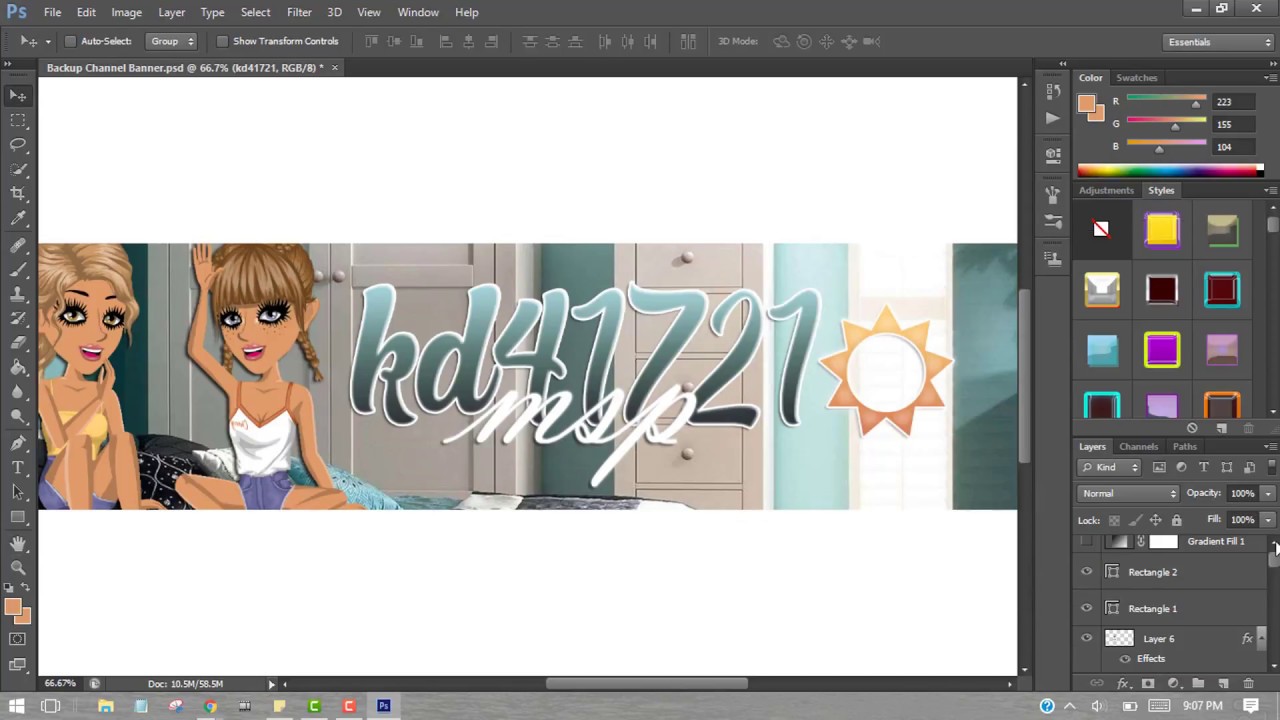Select the Brush tool
The width and height of the screenshot is (1280, 720).
[x=18, y=269]
